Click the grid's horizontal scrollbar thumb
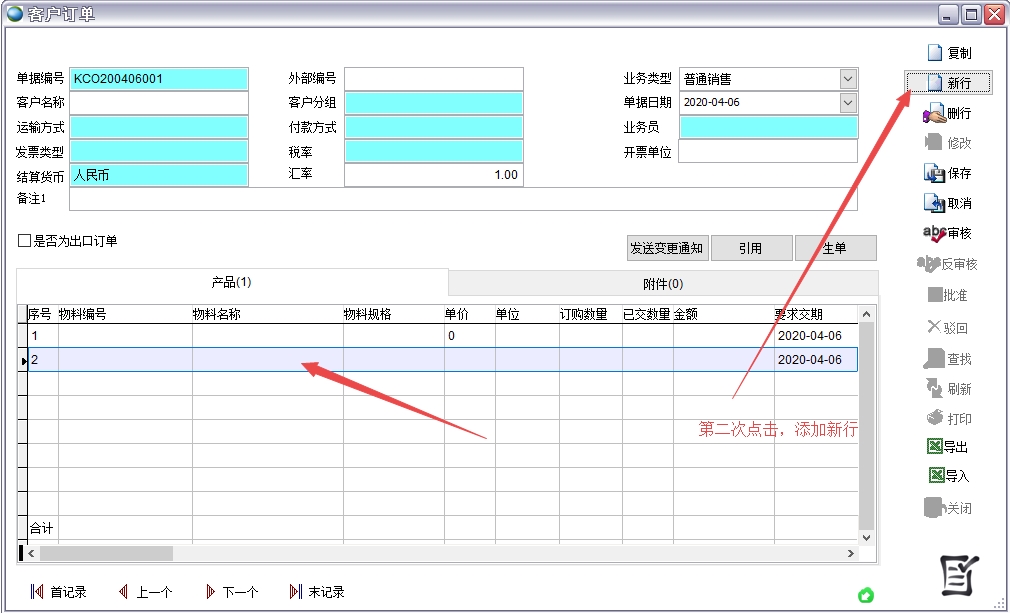 click(x=106, y=553)
